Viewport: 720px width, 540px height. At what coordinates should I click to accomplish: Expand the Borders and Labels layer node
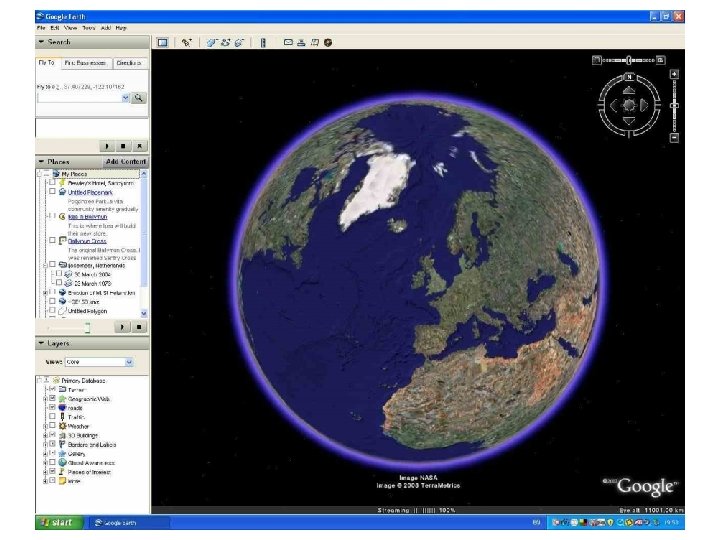pos(45,444)
